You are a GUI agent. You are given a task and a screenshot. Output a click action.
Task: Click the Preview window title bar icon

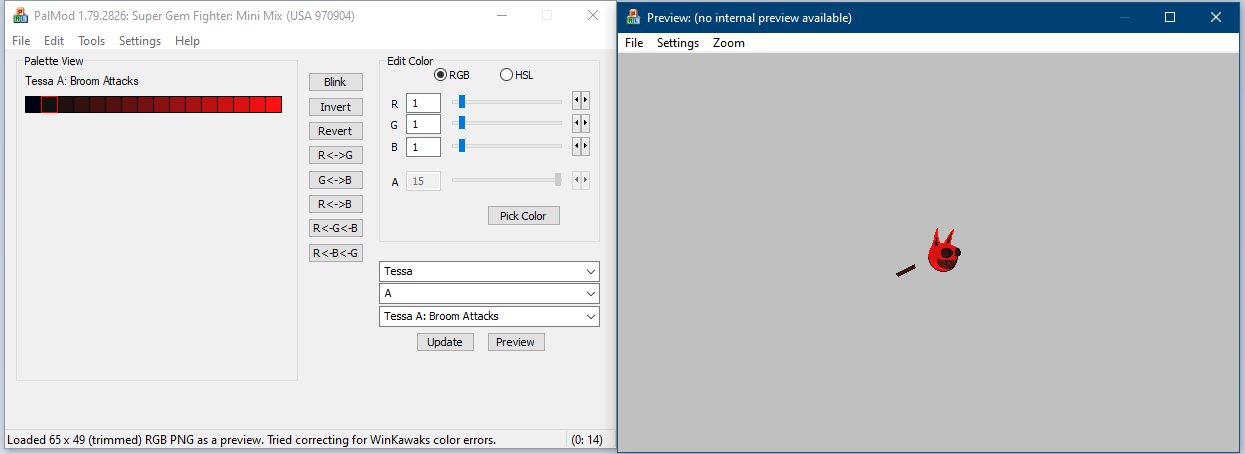point(633,17)
